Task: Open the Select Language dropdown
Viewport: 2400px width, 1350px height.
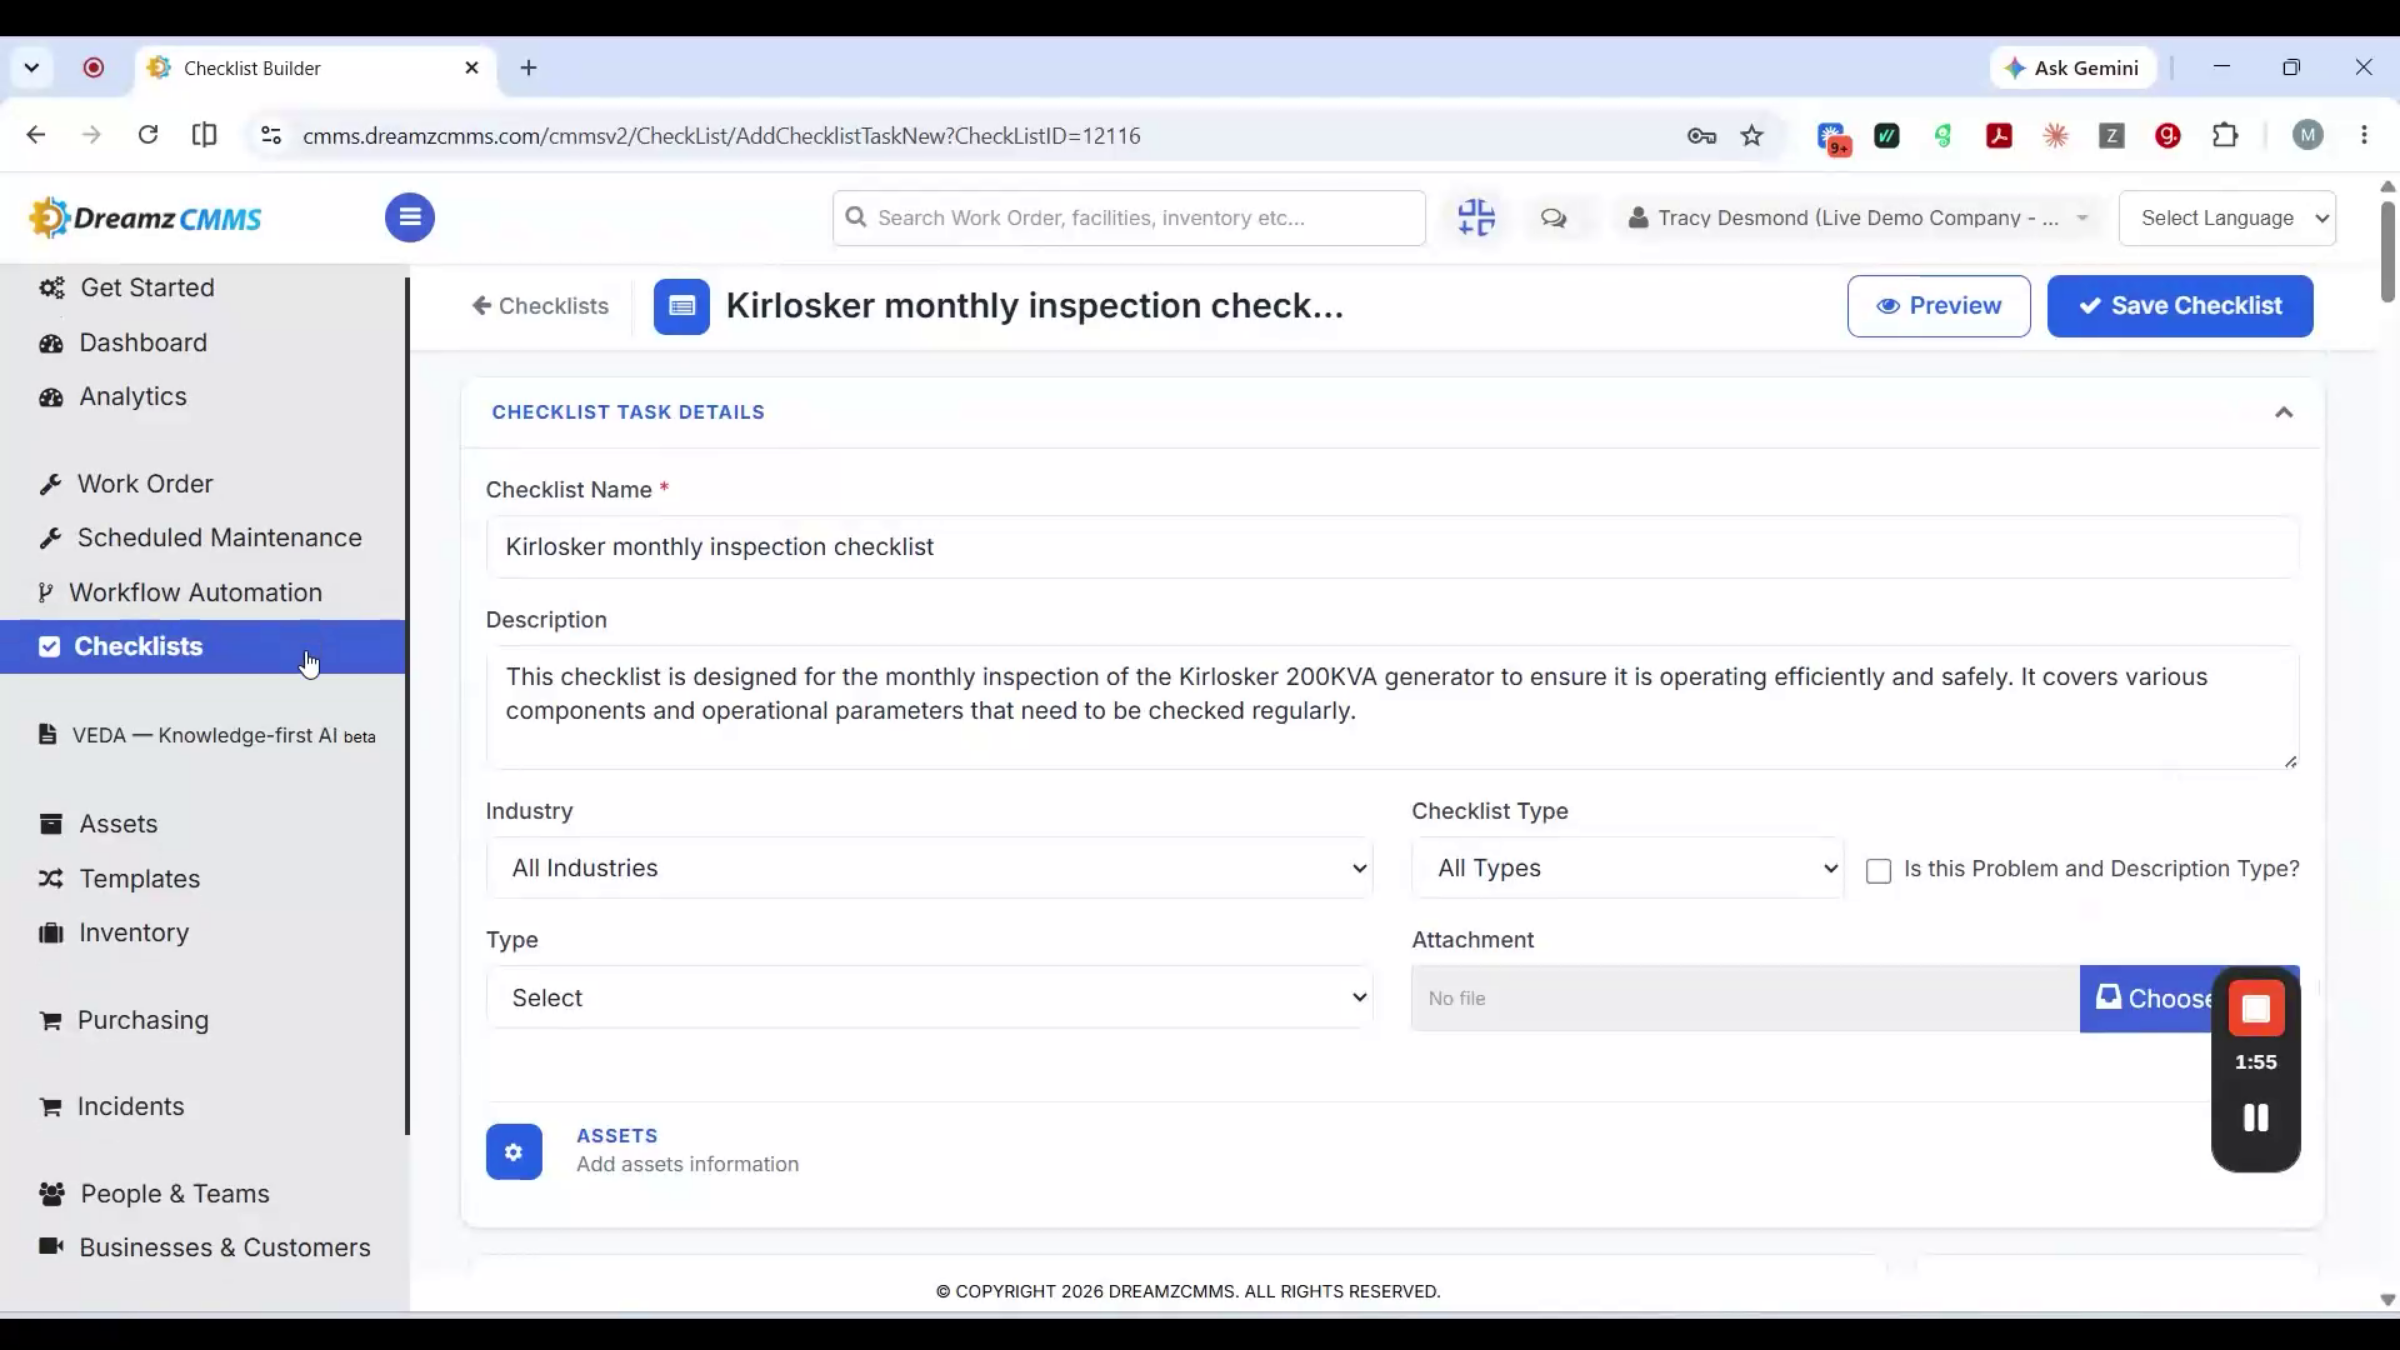Action: click(2227, 218)
